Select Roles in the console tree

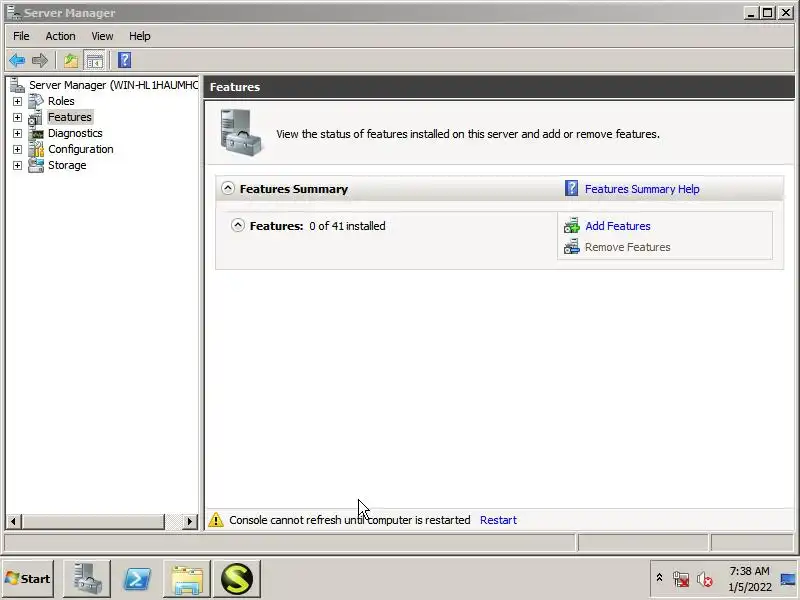point(61,101)
